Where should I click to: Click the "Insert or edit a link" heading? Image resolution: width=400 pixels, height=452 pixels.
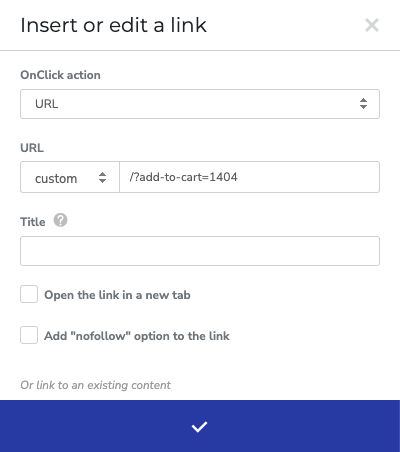pyautogui.click(x=113, y=25)
